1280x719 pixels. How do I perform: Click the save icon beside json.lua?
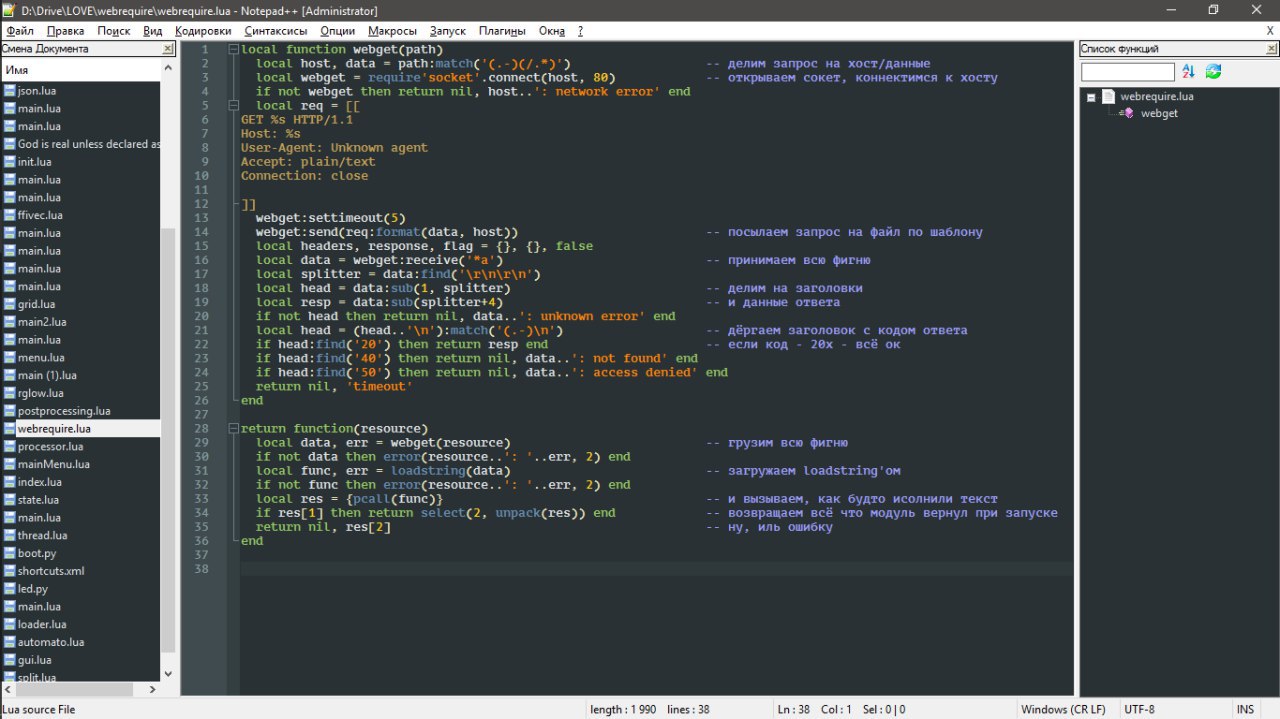pyautogui.click(x=9, y=91)
